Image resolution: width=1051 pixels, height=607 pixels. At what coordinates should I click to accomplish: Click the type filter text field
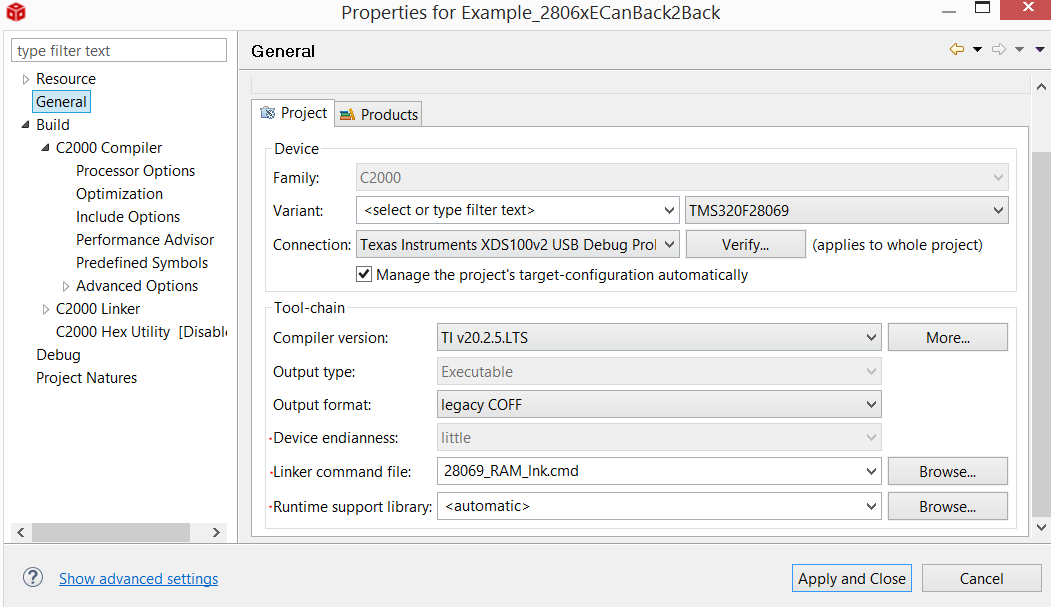(119, 50)
